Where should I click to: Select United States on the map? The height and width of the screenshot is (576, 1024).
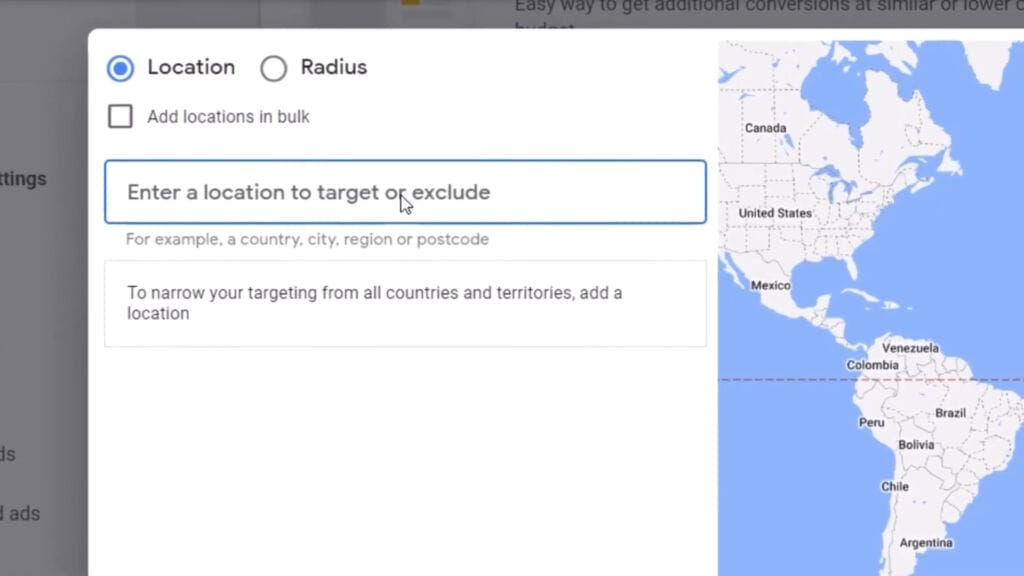[775, 213]
